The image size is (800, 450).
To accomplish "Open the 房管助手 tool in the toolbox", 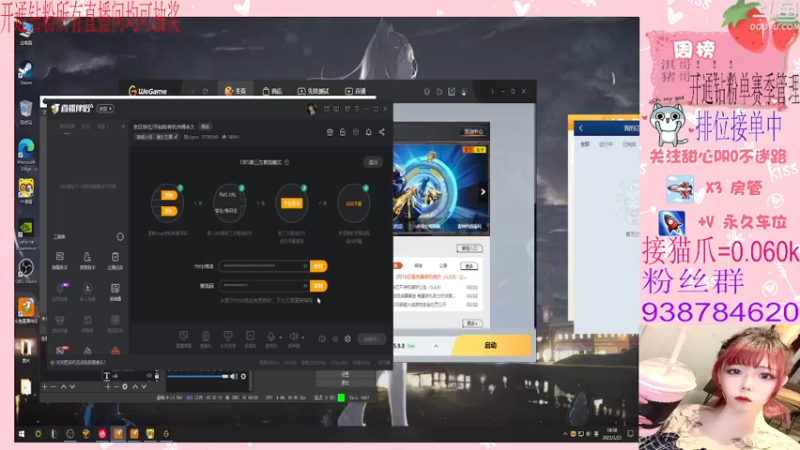I will [87, 260].
